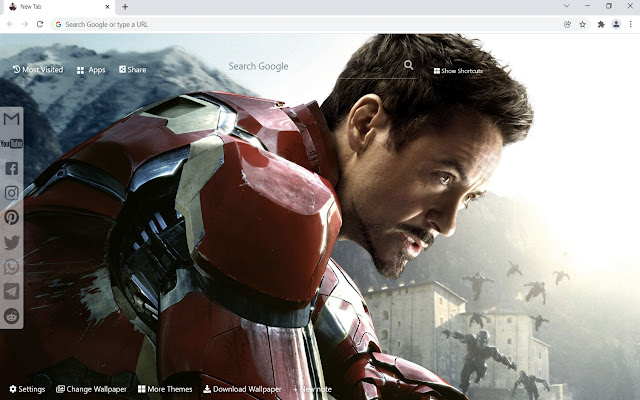640x400 pixels.
Task: Open the Instagram sidebar shortcut
Action: pyautogui.click(x=11, y=193)
